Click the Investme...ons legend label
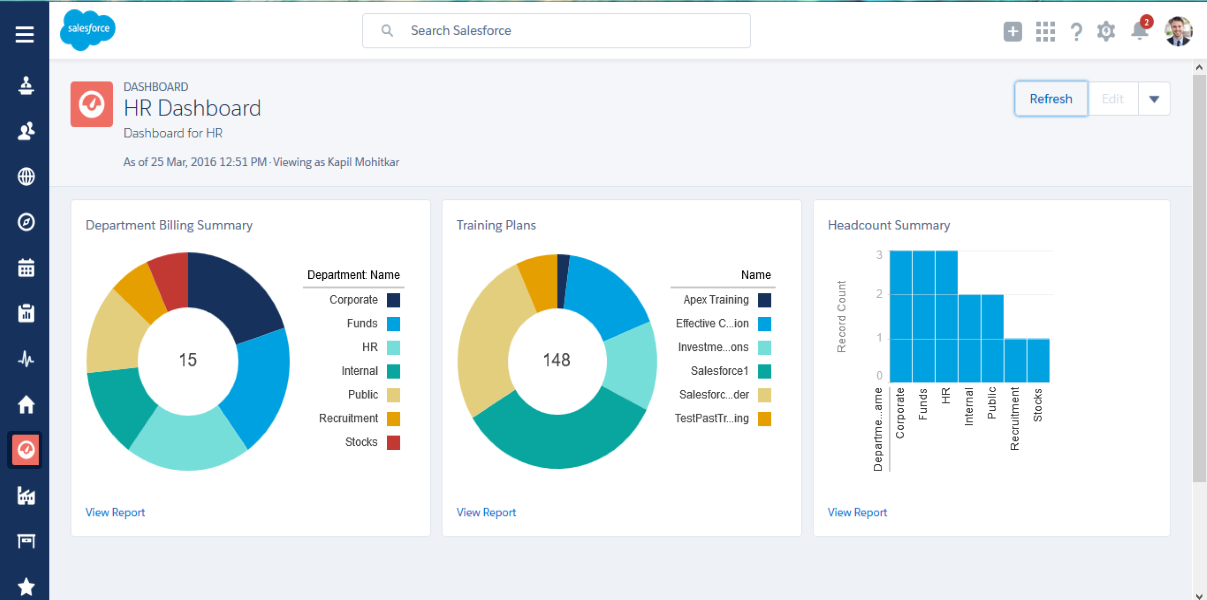Image resolution: width=1207 pixels, height=600 pixels. tap(712, 347)
